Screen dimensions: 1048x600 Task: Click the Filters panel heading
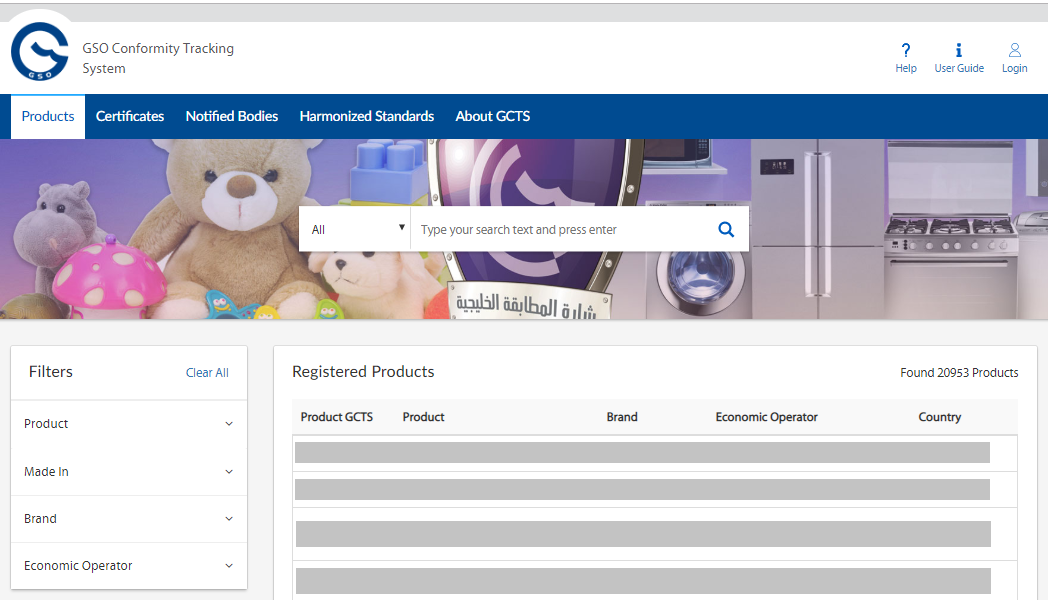[51, 371]
